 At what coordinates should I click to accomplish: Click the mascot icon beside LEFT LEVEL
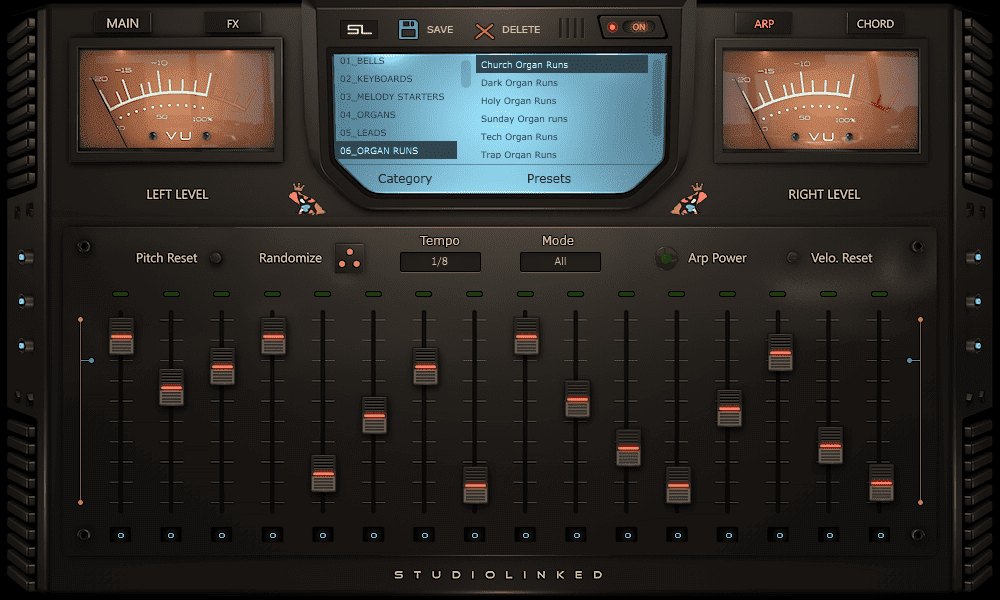(306, 199)
